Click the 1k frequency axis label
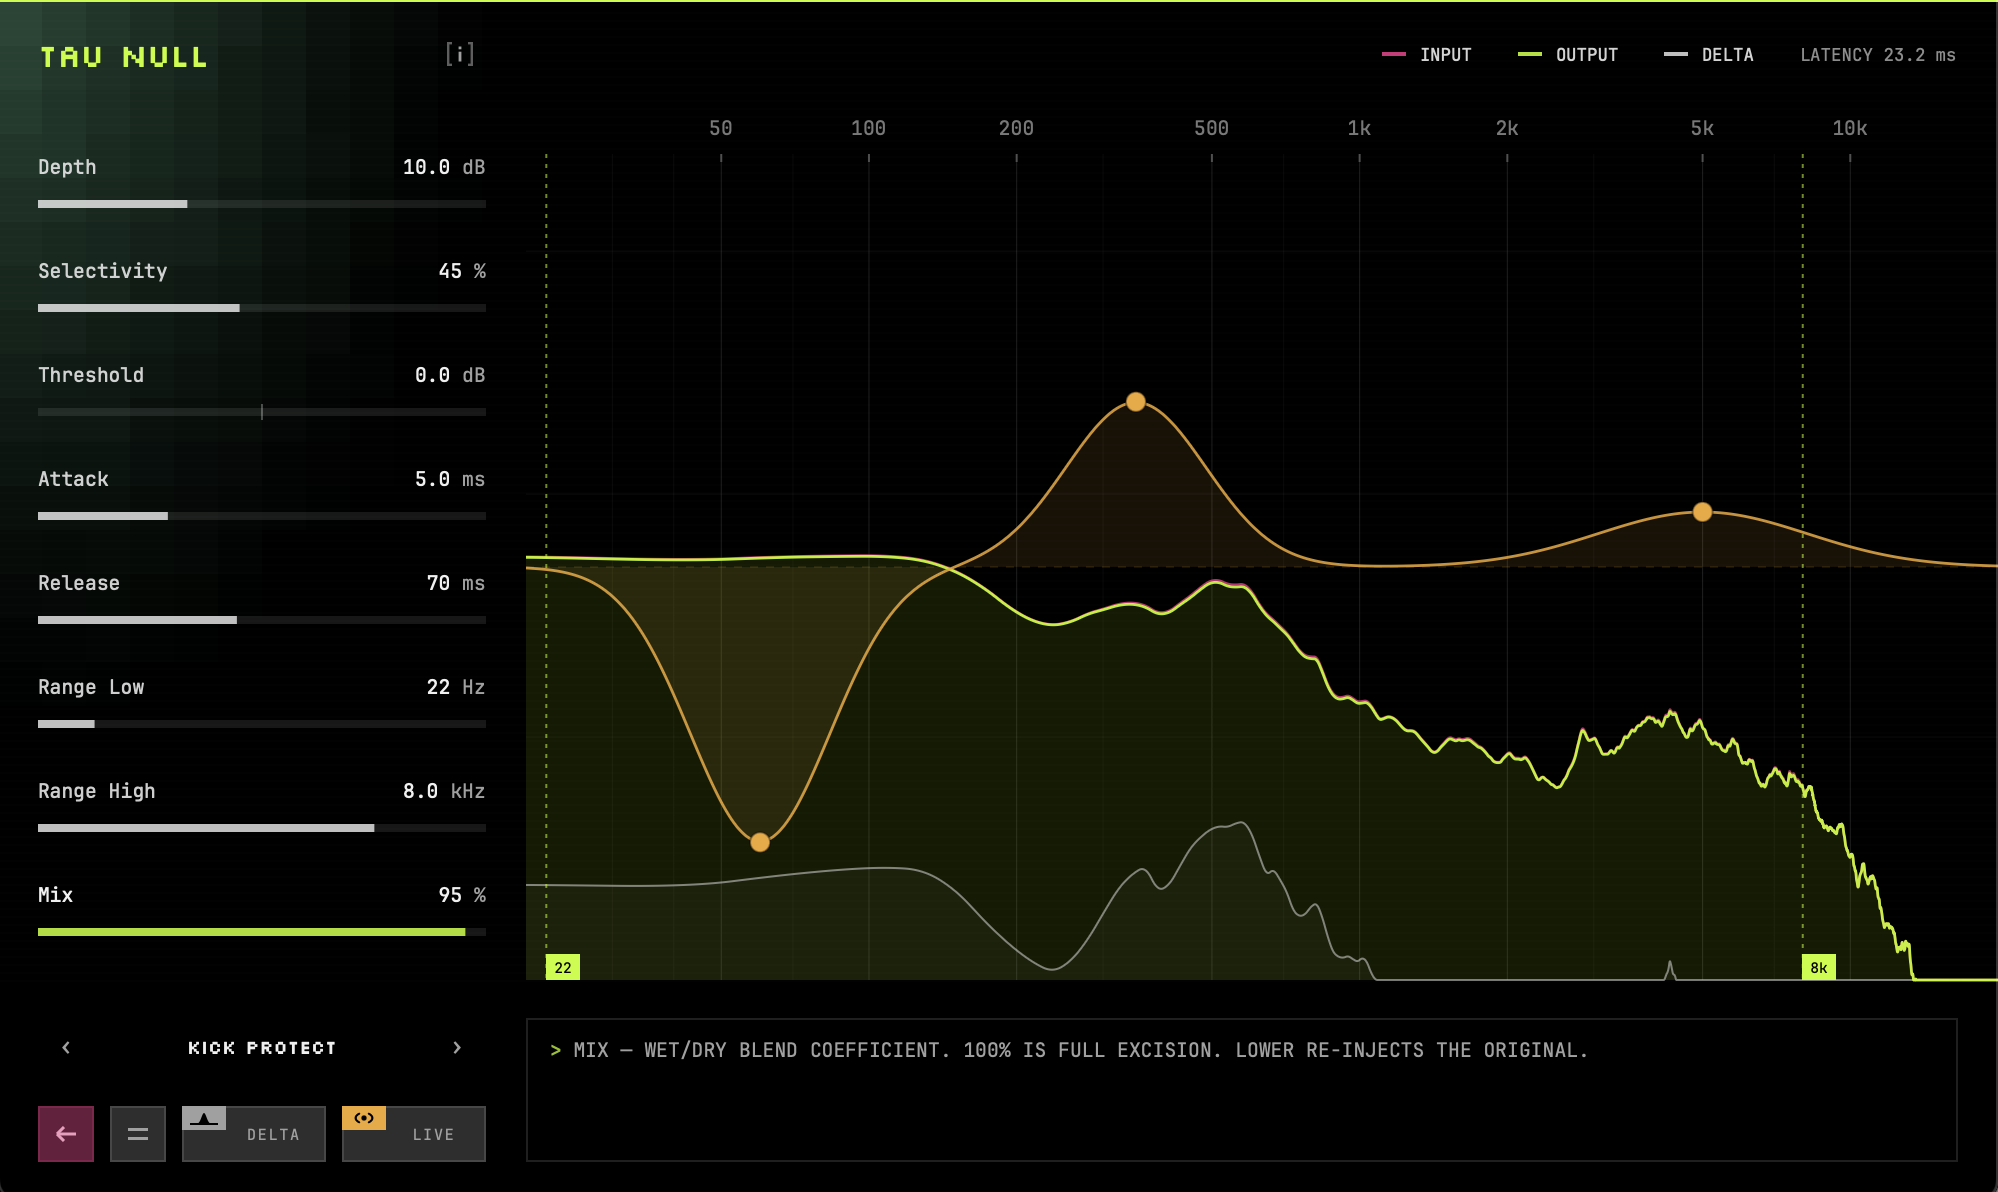Viewport: 1998px width, 1192px height. [1359, 128]
